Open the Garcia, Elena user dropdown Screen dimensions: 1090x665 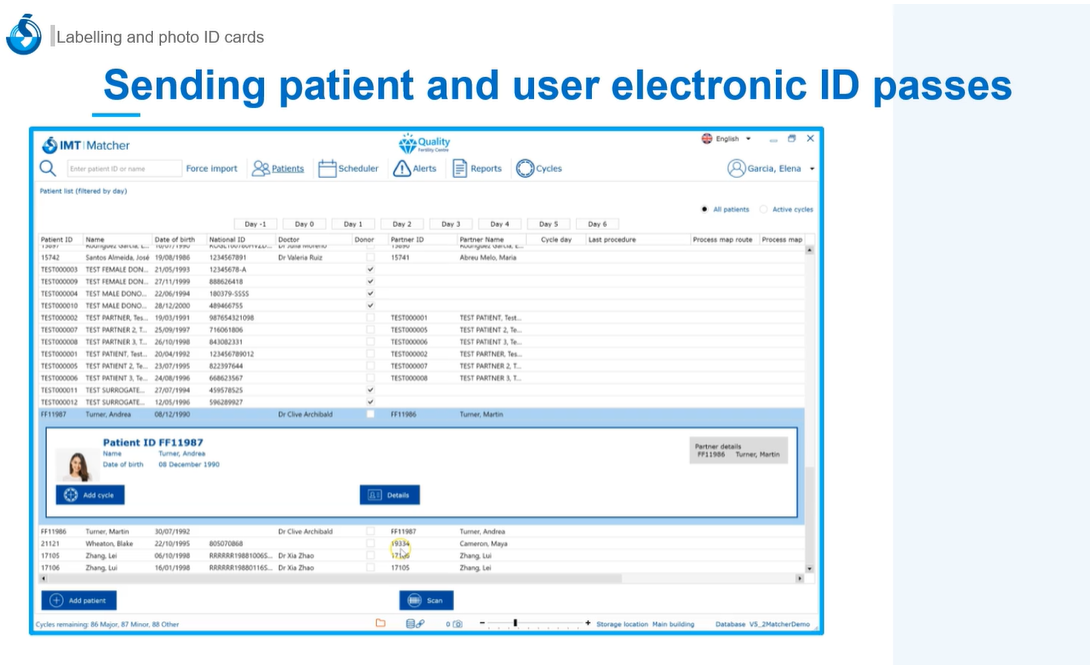pyautogui.click(x=771, y=169)
